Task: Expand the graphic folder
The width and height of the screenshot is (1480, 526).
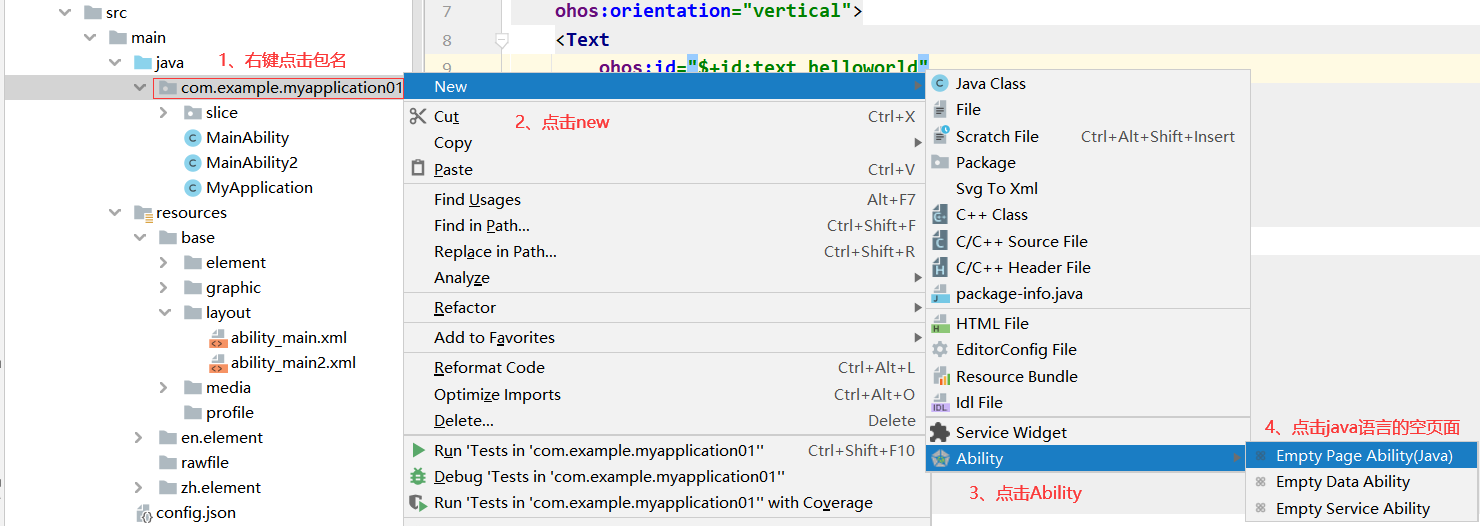Action: (x=164, y=288)
